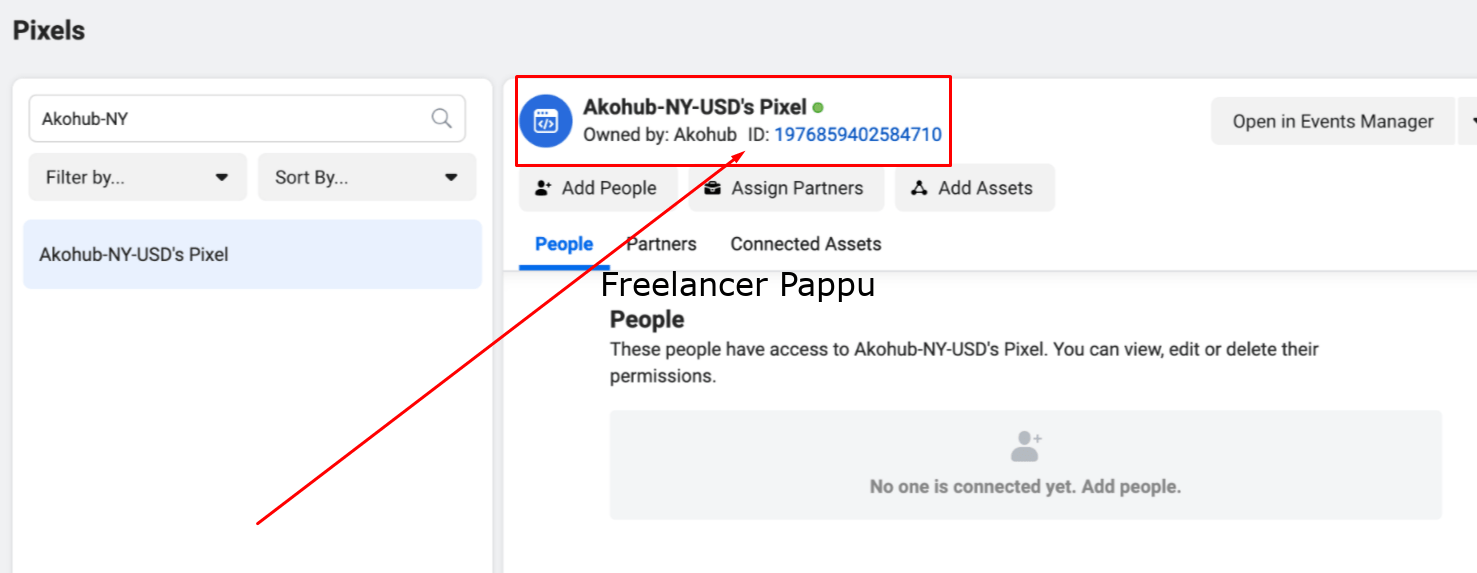Viewport: 1477px width, 573px height.
Task: Click the Akohub-NY search input field
Action: 247,118
